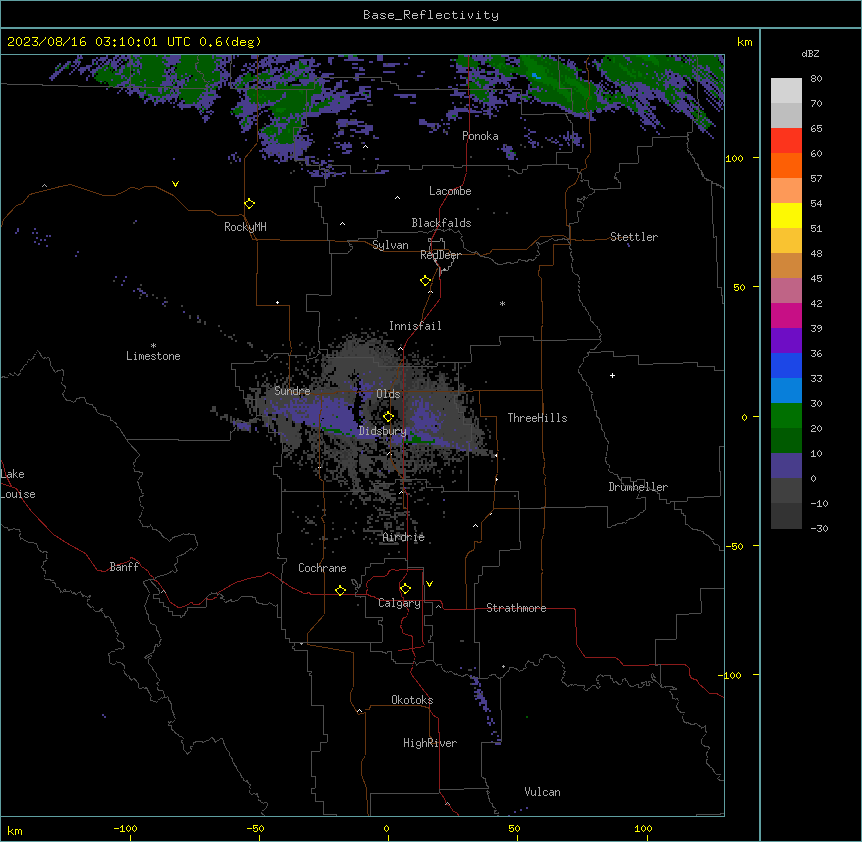Click the yellow marker below Cochrane label
The image size is (862, 842).
(341, 590)
